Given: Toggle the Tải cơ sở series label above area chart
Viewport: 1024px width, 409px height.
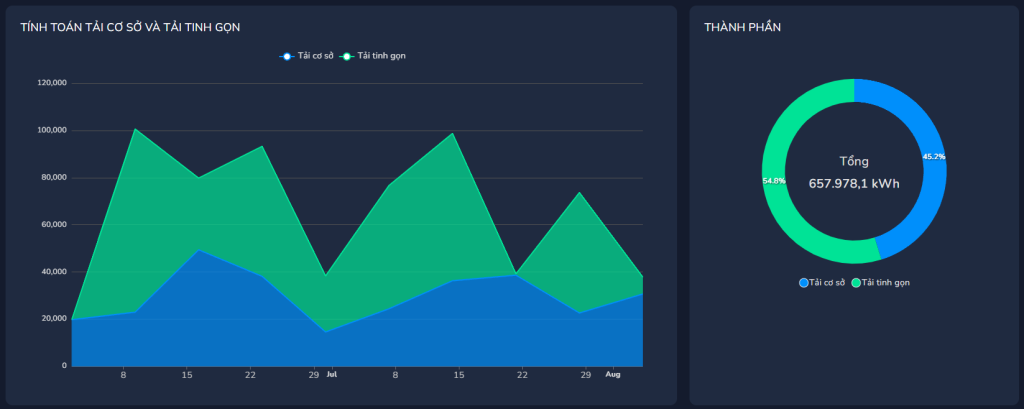Looking at the screenshot, I should 315,56.
